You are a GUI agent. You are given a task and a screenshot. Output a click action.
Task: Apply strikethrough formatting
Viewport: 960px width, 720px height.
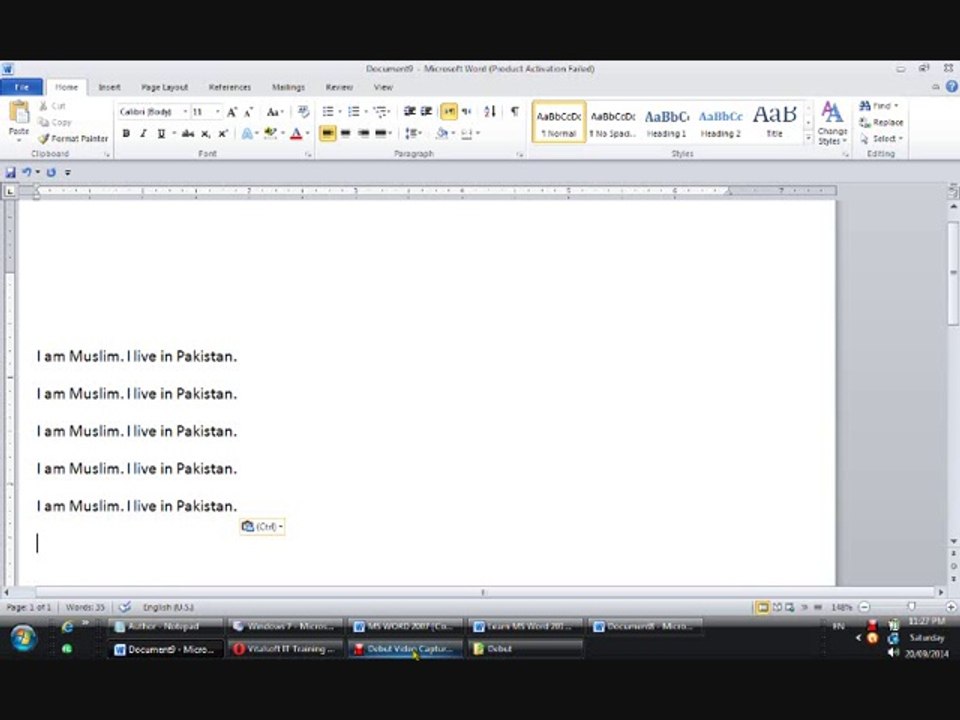(x=188, y=133)
